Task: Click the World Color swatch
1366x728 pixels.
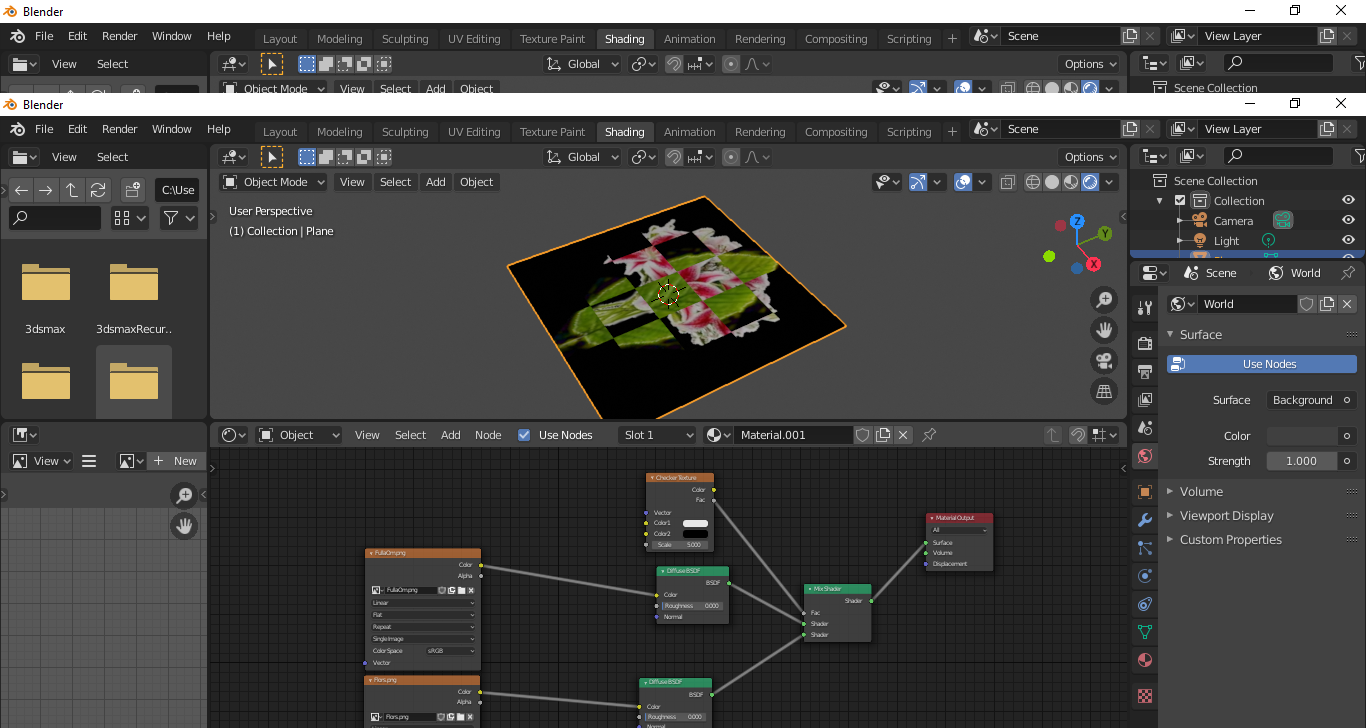Action: coord(1302,436)
